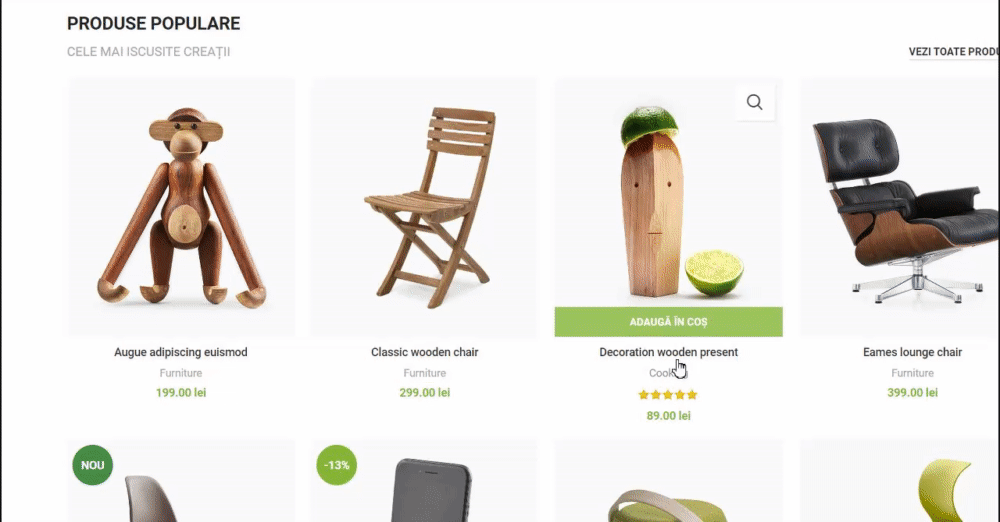Open Augue adipiscing euismod product title

[x=180, y=352]
